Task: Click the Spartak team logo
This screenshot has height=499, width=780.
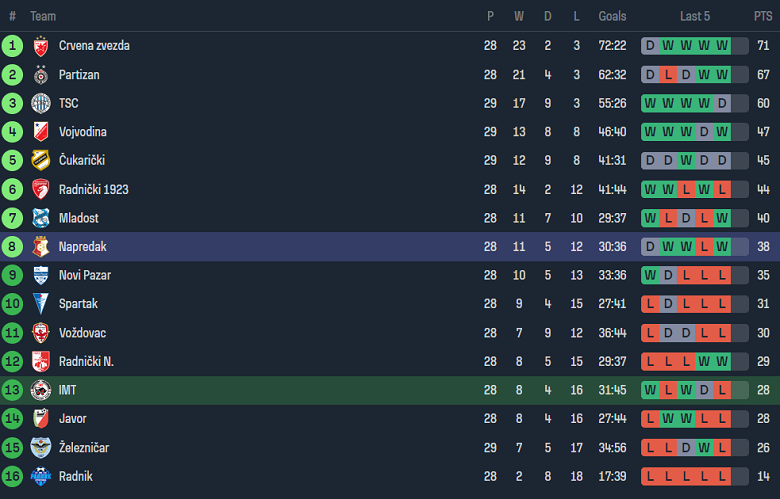Action: point(41,304)
